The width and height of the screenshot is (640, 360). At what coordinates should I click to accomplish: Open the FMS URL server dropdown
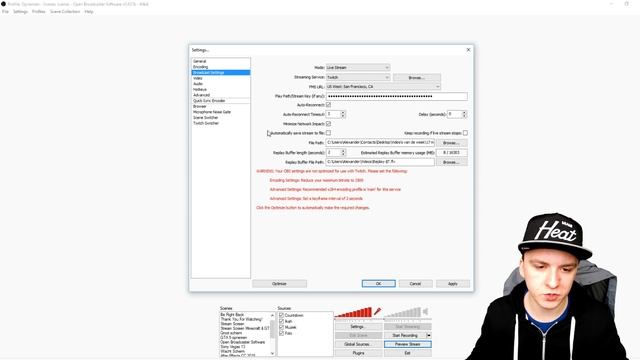383,87
